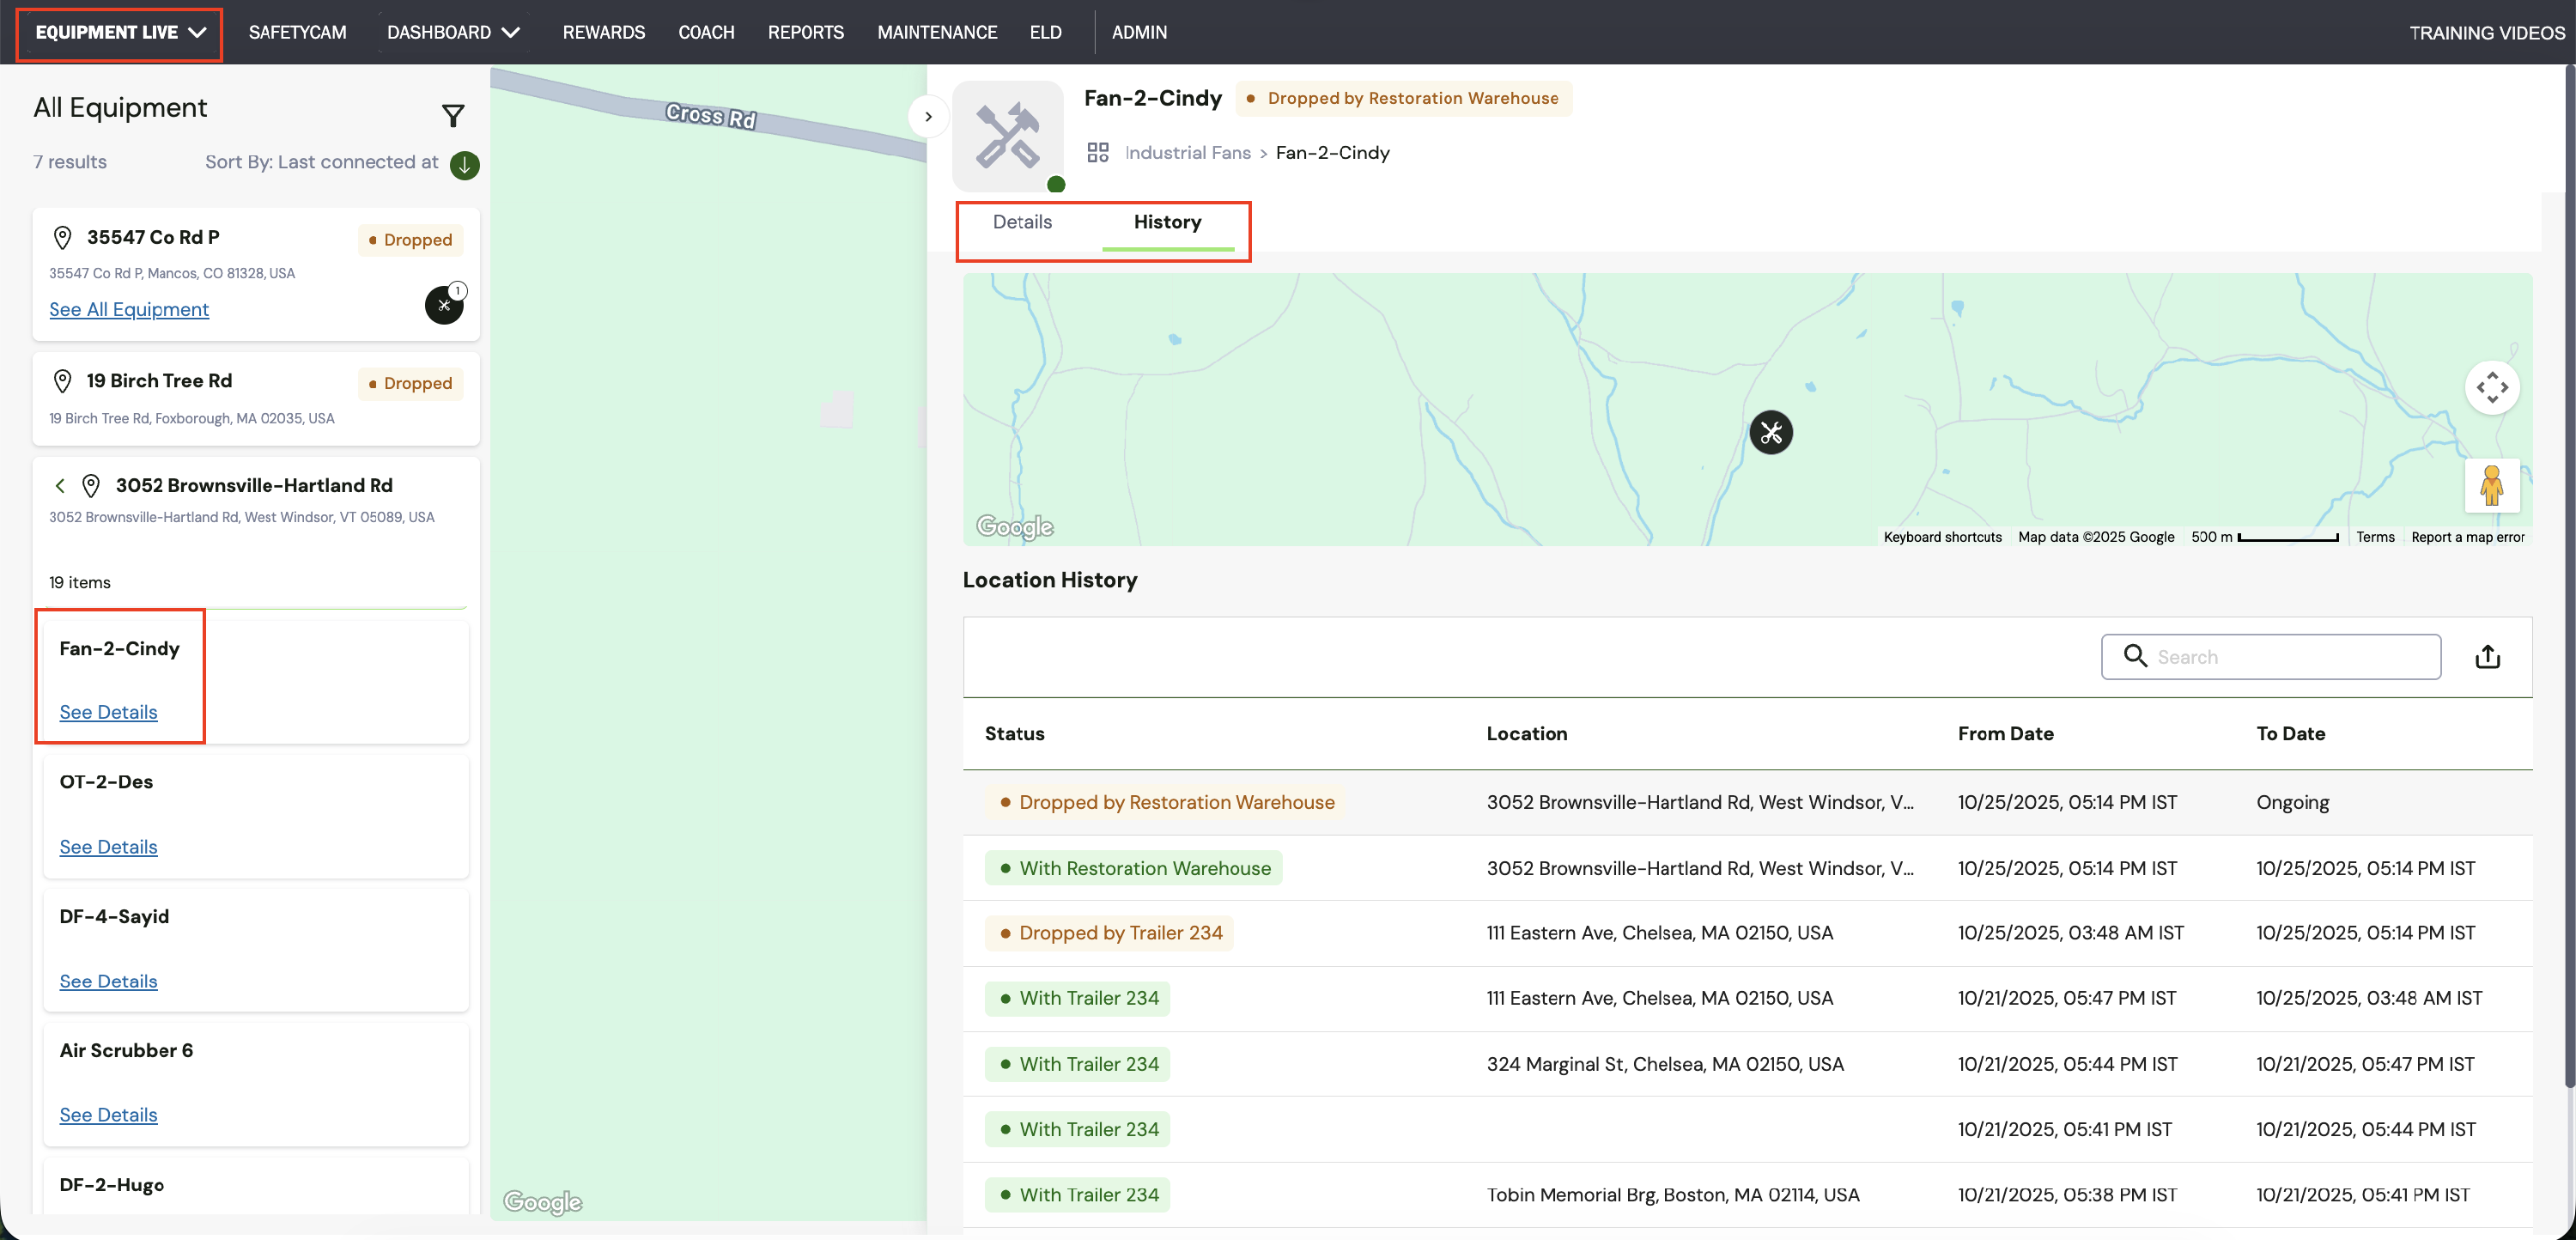
Task: Switch to the Details tab
Action: [1021, 222]
